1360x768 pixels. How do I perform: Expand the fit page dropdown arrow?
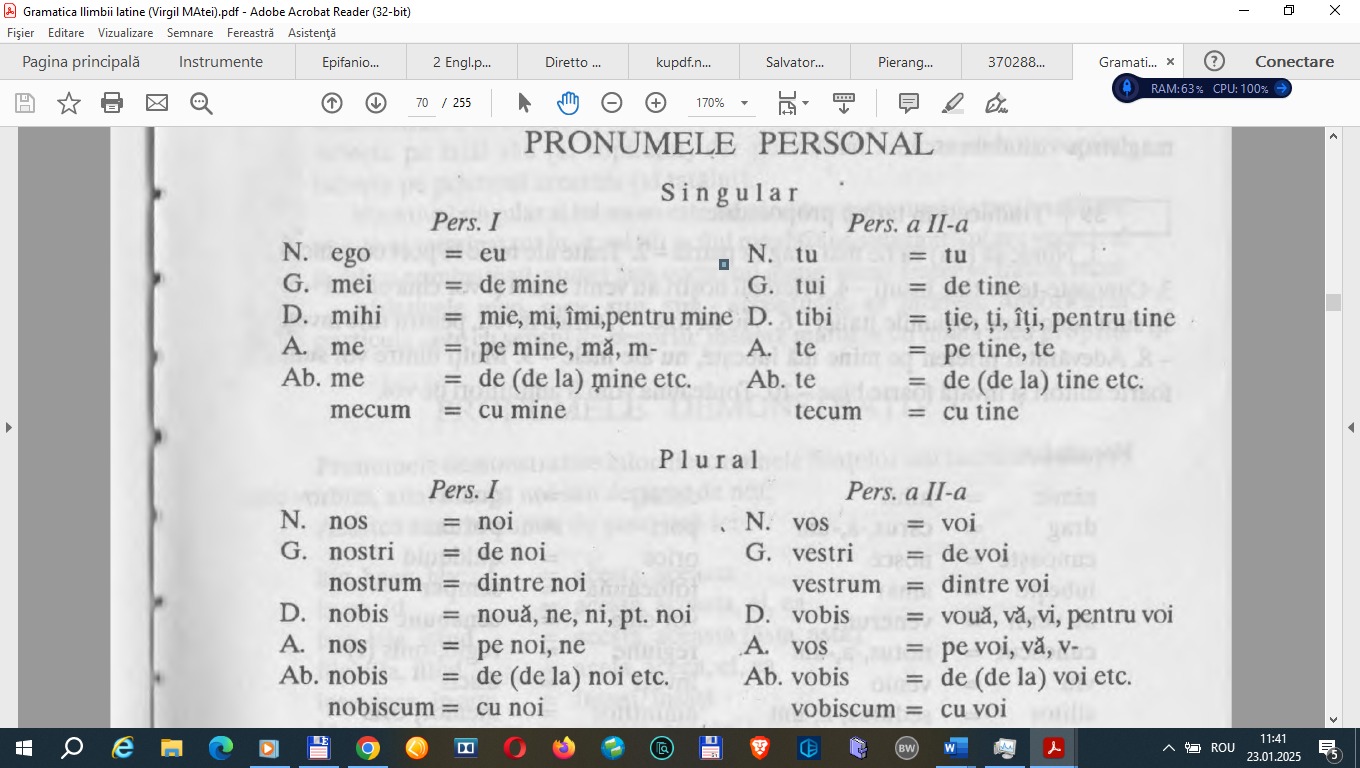[x=806, y=103]
